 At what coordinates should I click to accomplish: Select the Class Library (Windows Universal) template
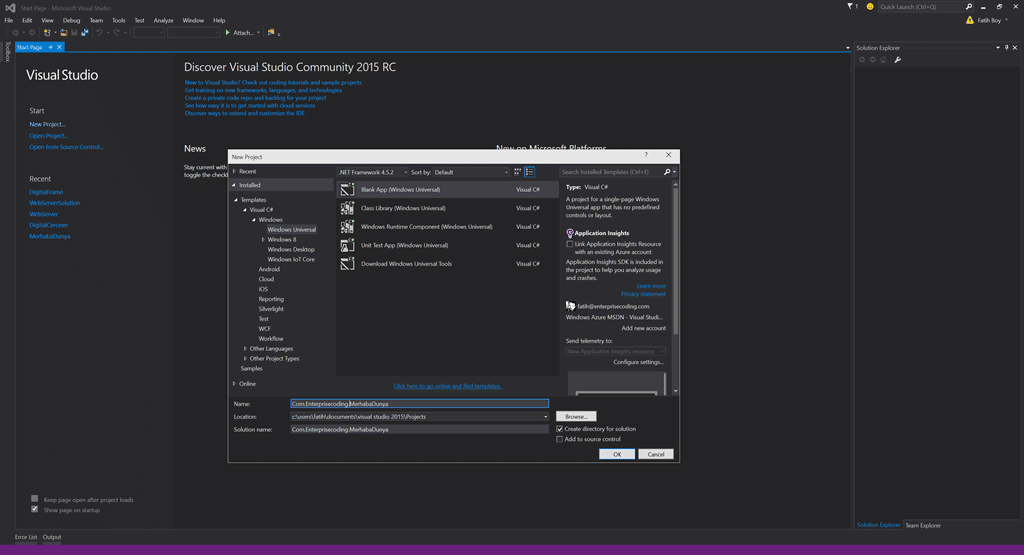[x=447, y=208]
